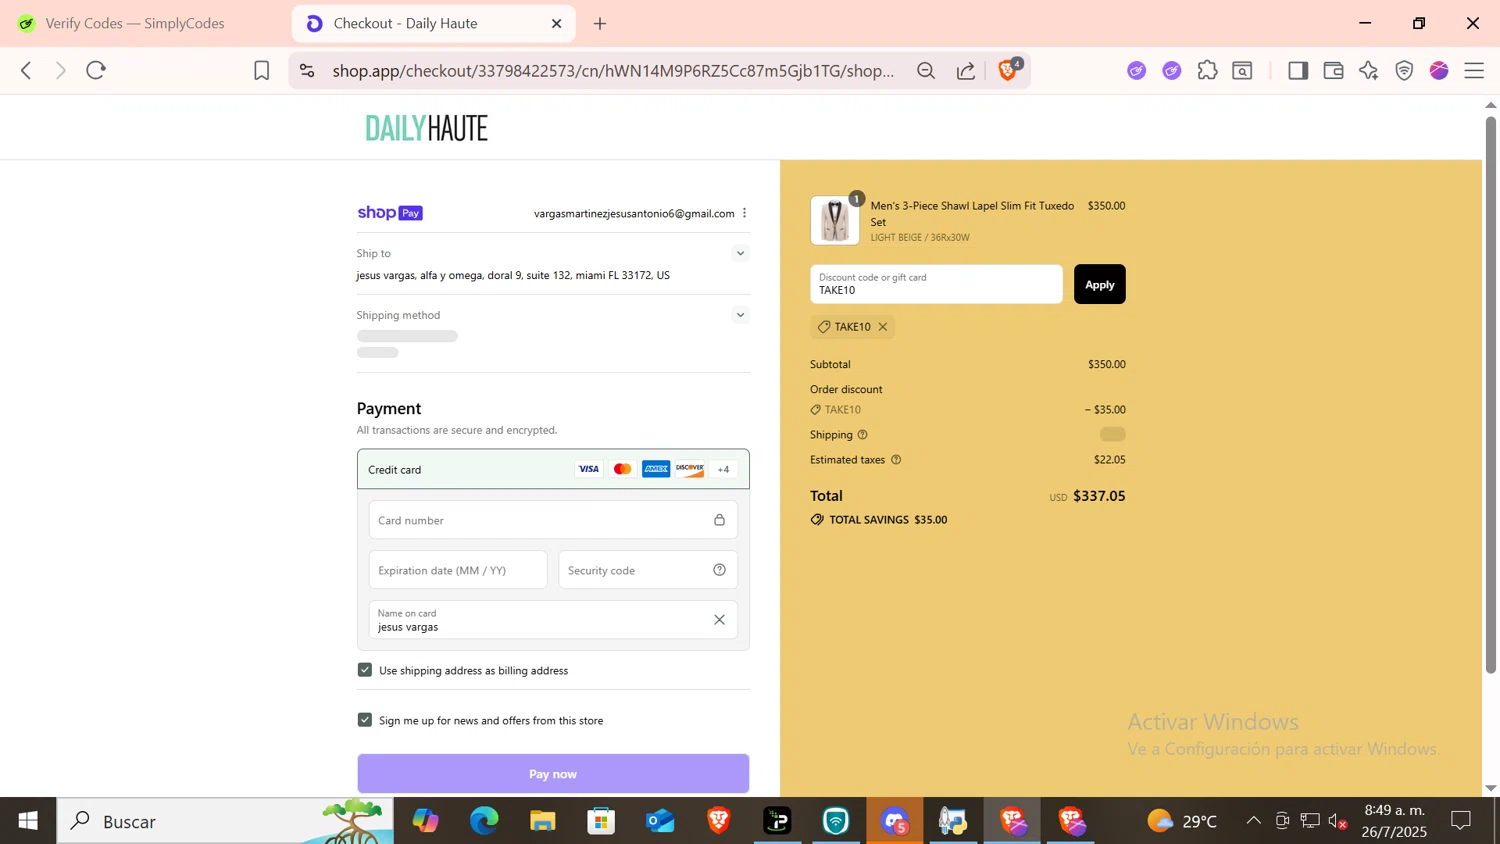
Task: Click the Discount code or gift card field
Action: pos(936,284)
